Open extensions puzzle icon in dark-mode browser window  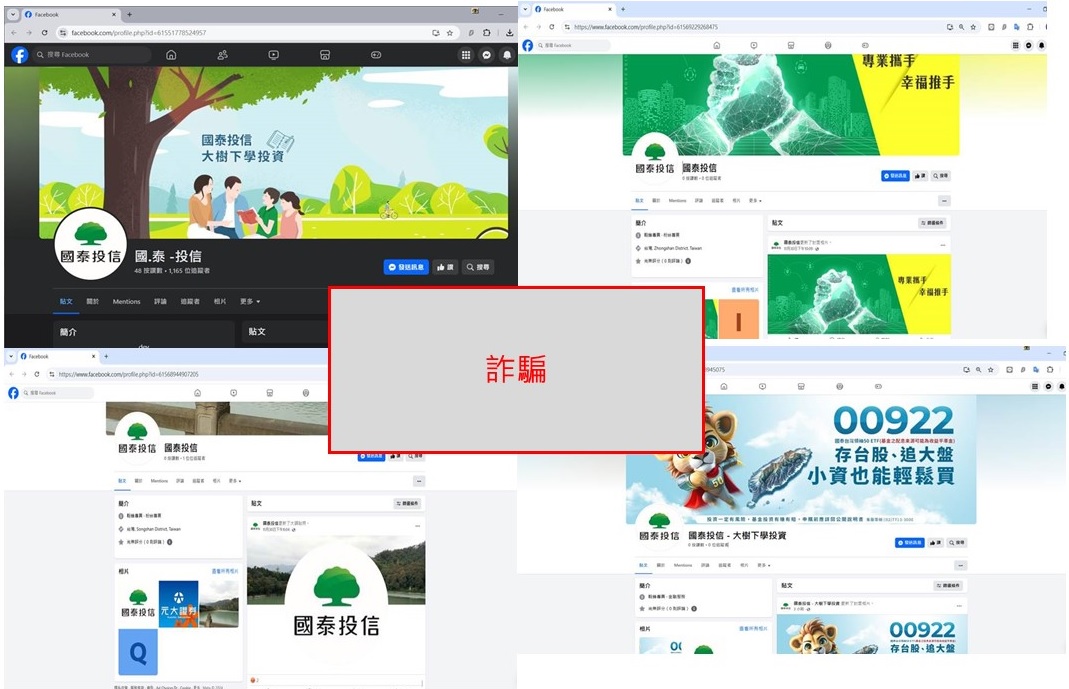(486, 32)
